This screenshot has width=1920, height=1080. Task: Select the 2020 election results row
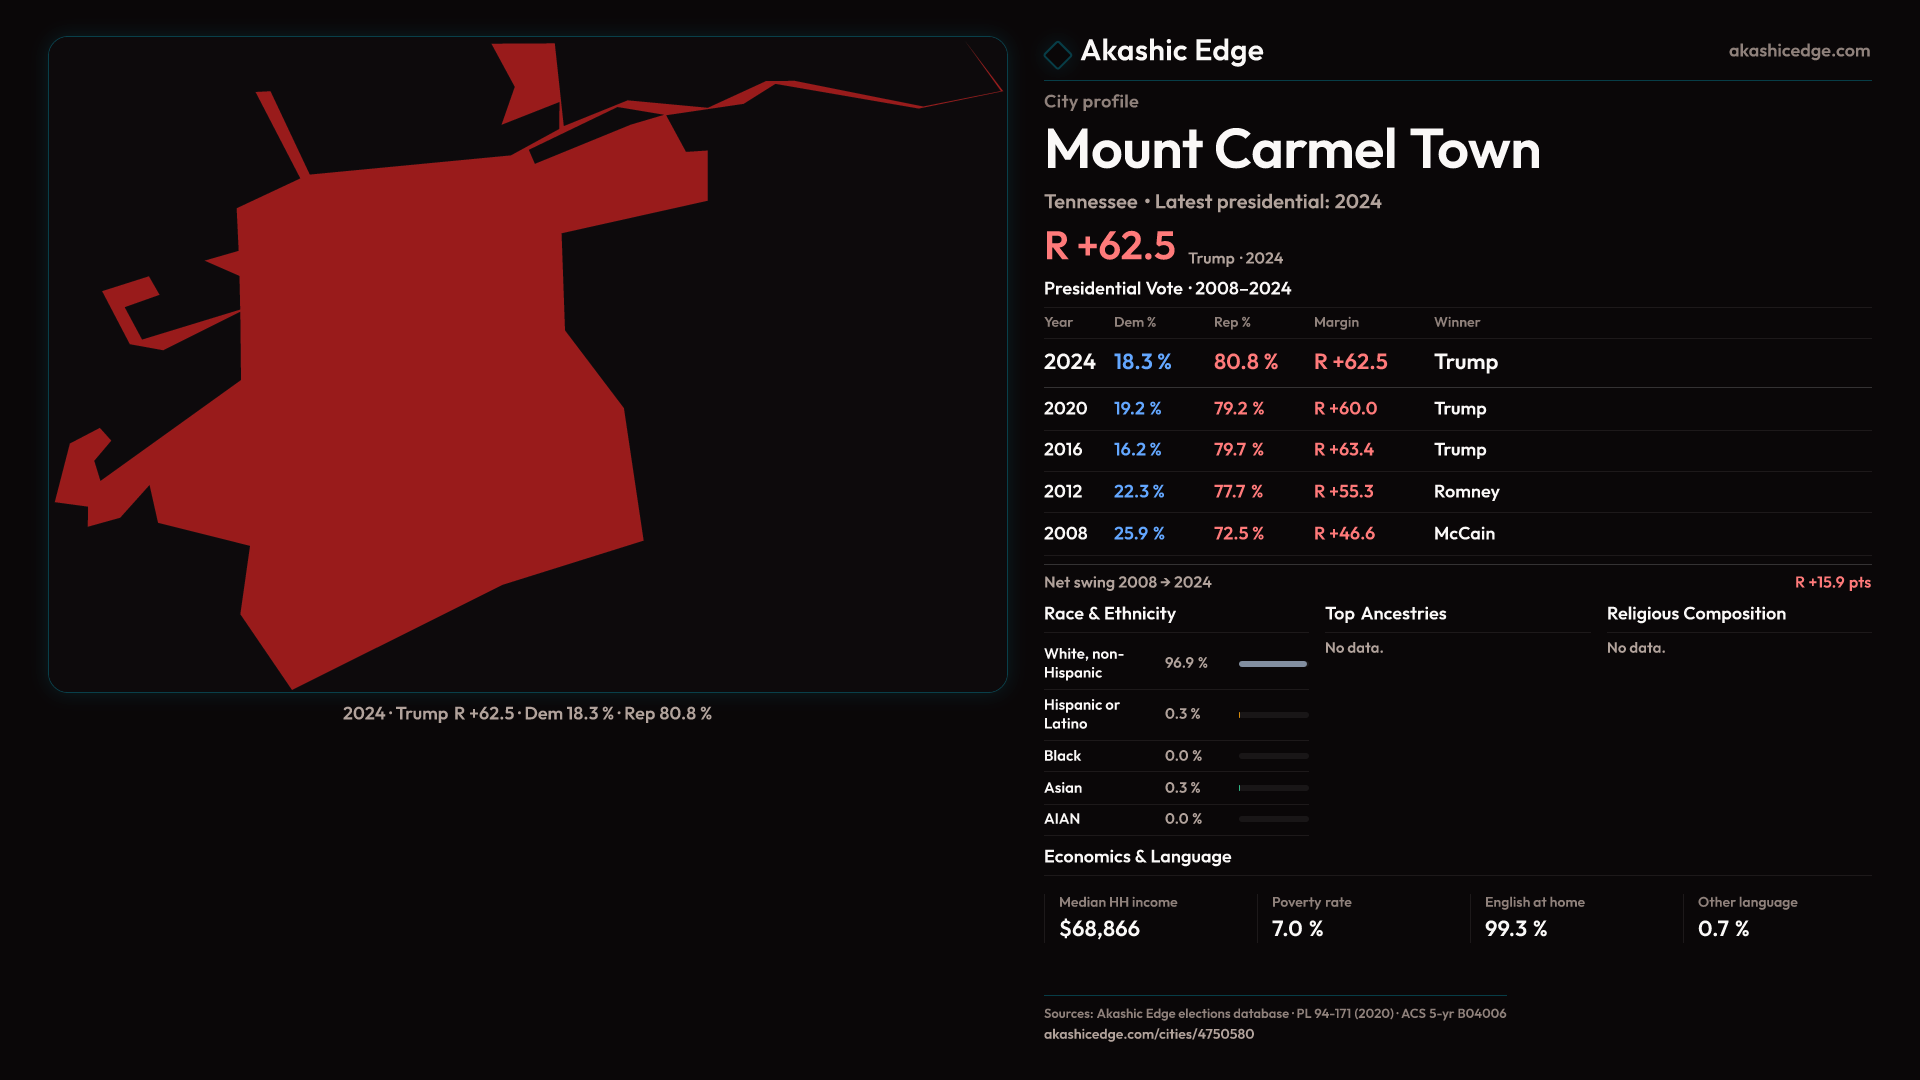pyautogui.click(x=1456, y=408)
